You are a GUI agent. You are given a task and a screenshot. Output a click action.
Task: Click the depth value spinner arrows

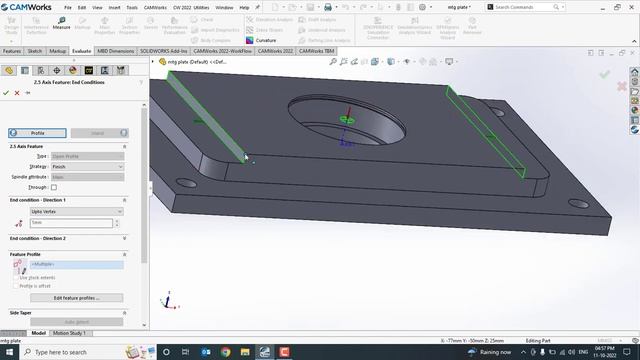coord(117,223)
